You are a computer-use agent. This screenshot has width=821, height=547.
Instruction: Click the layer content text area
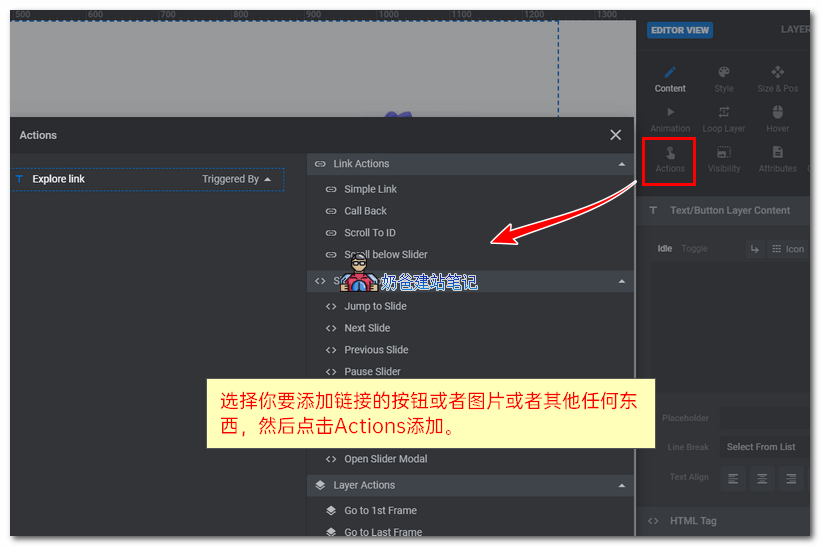click(730, 327)
